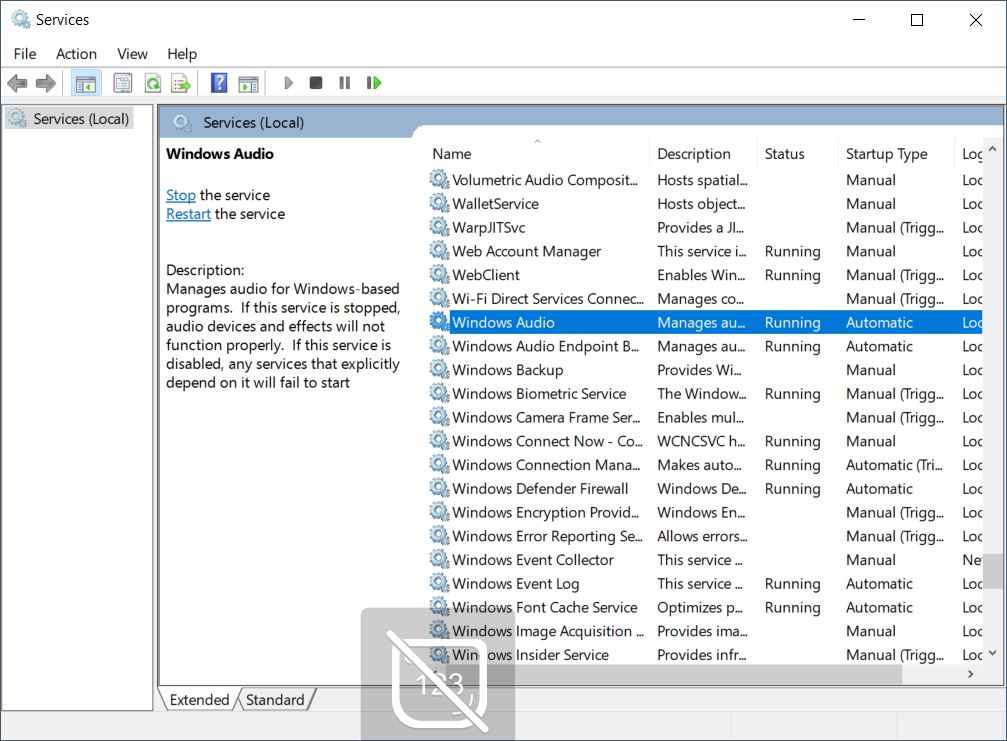Image resolution: width=1007 pixels, height=741 pixels.
Task: Switch to the Extended tab
Action: 199,699
